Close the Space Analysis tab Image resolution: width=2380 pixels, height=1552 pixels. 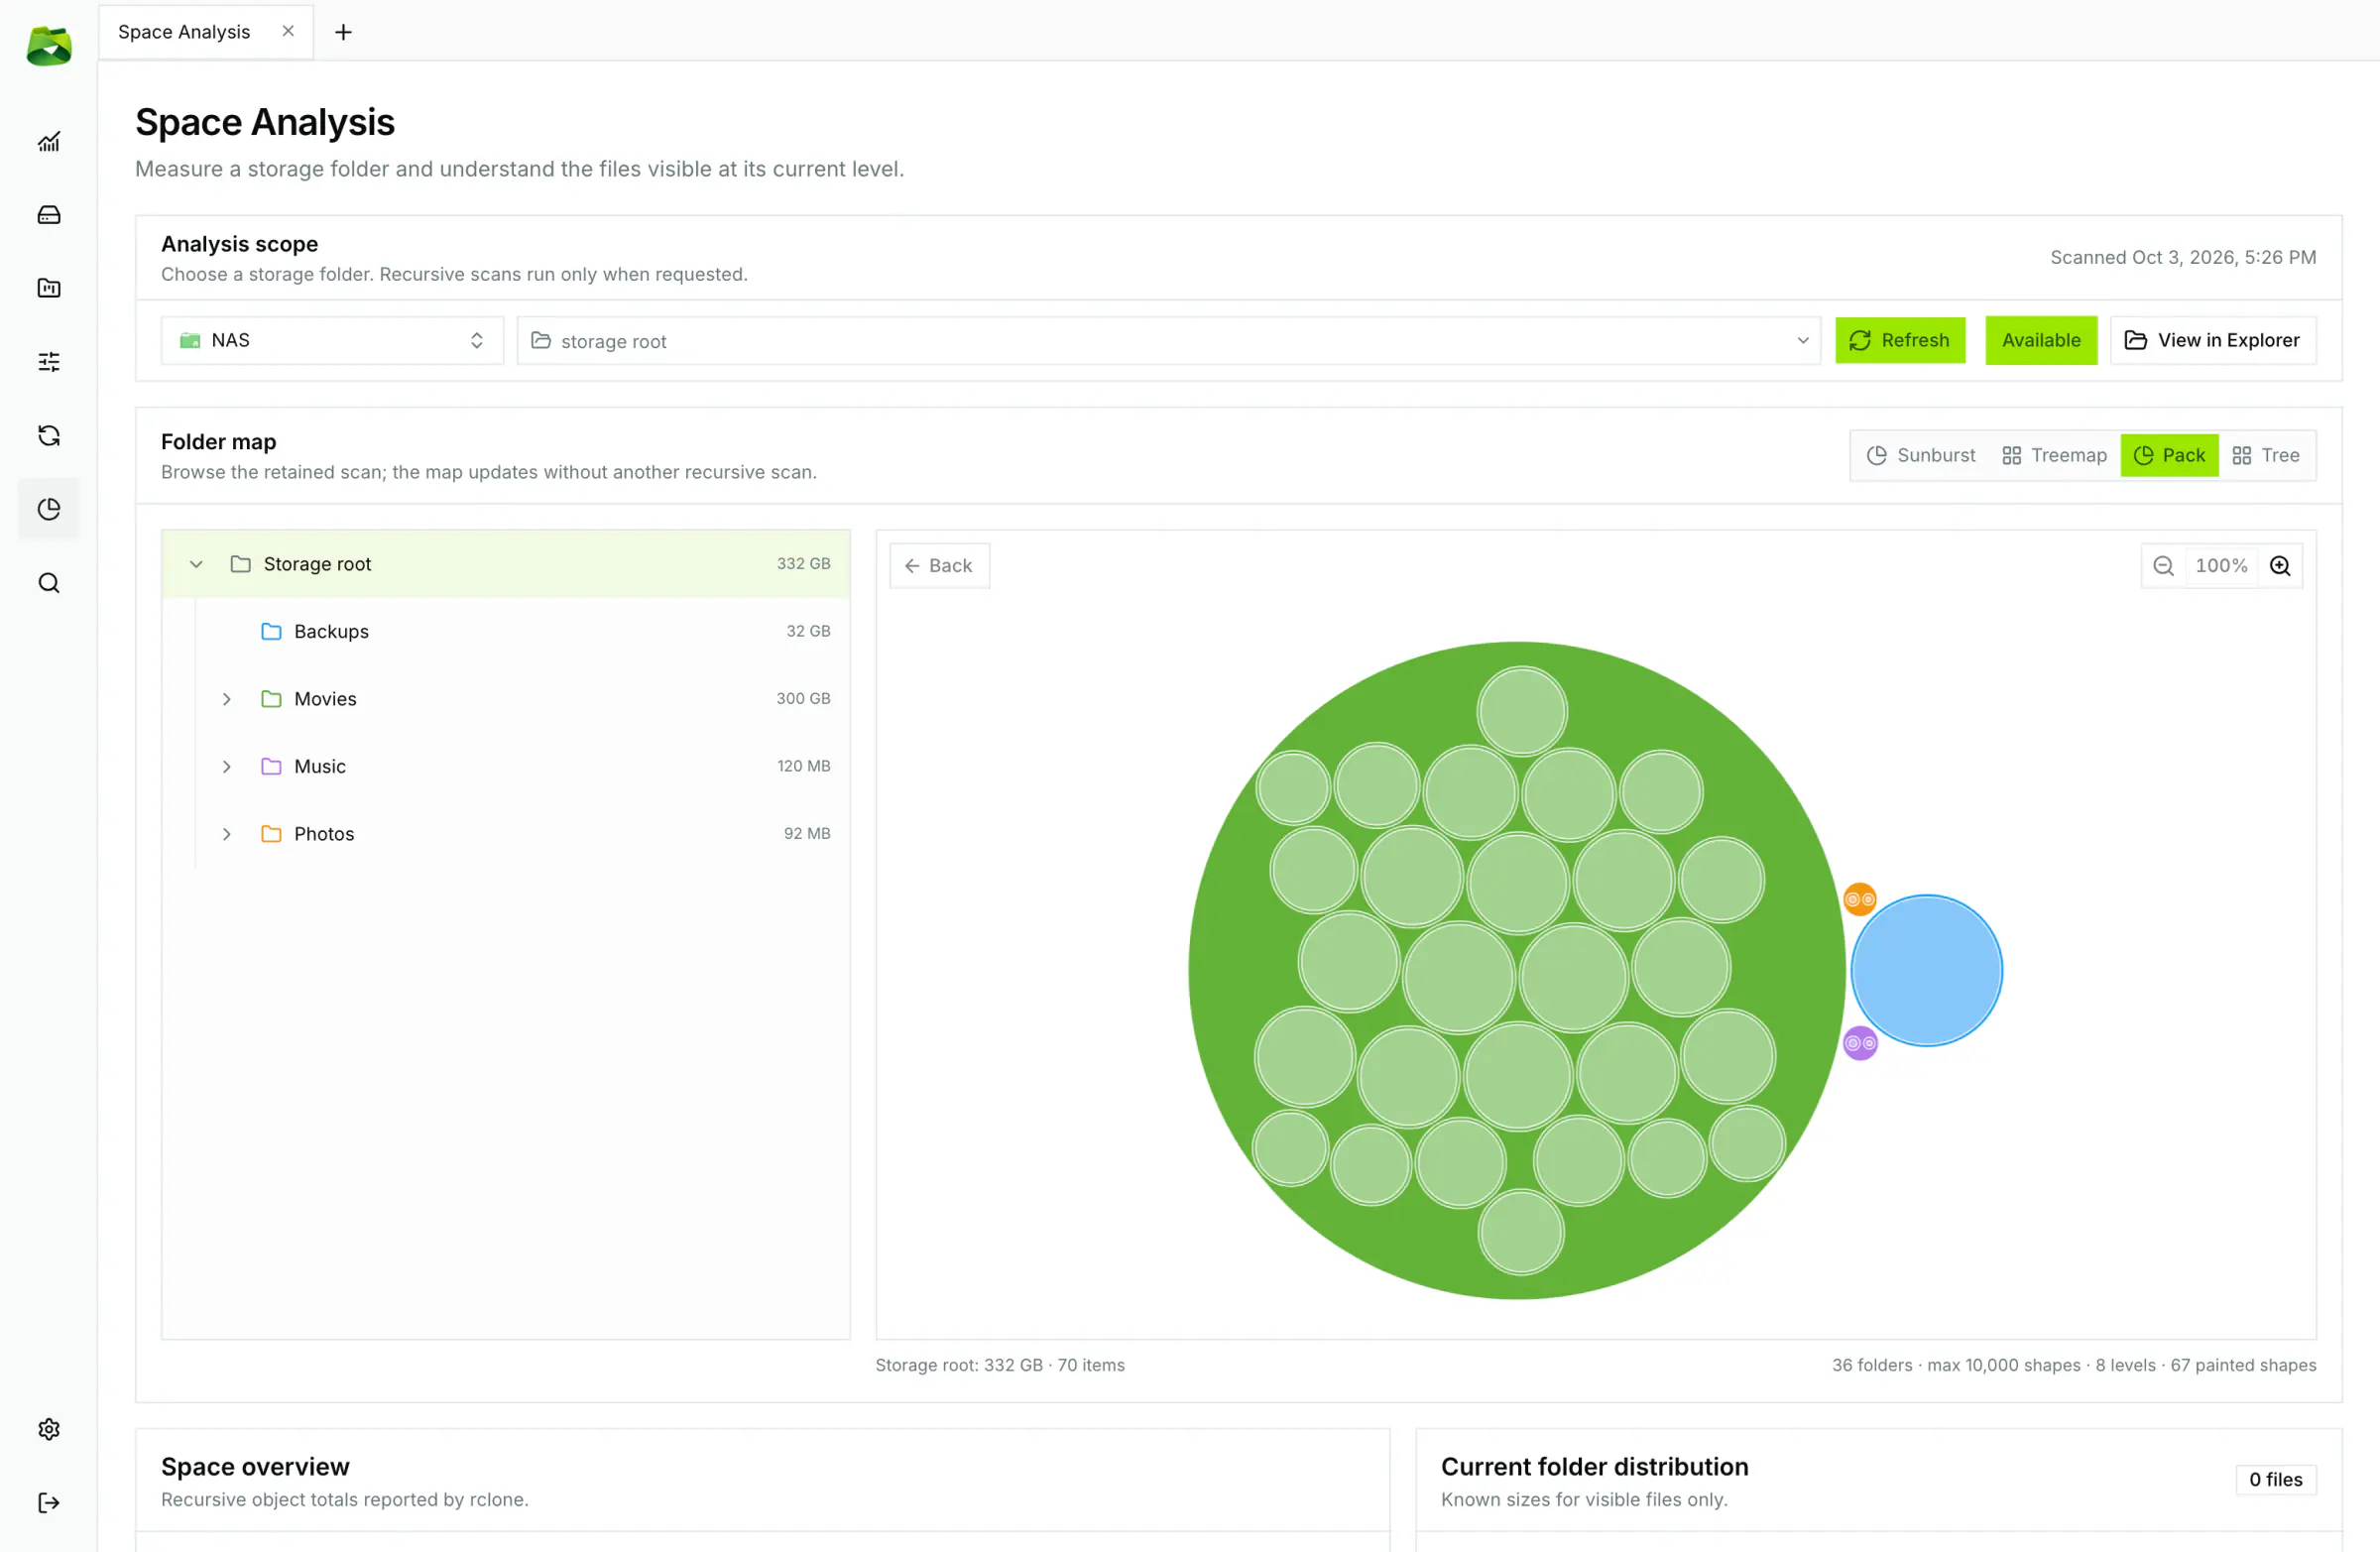point(288,31)
